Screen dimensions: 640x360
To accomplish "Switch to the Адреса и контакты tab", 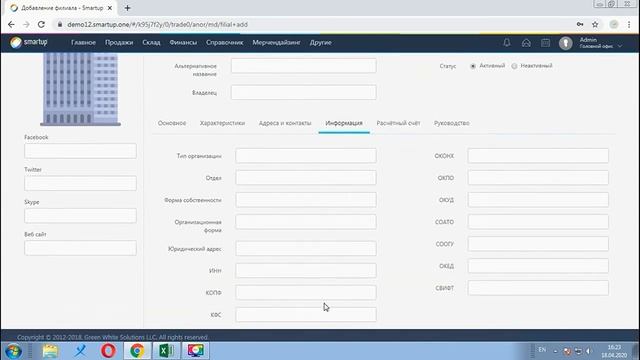I will coord(285,123).
